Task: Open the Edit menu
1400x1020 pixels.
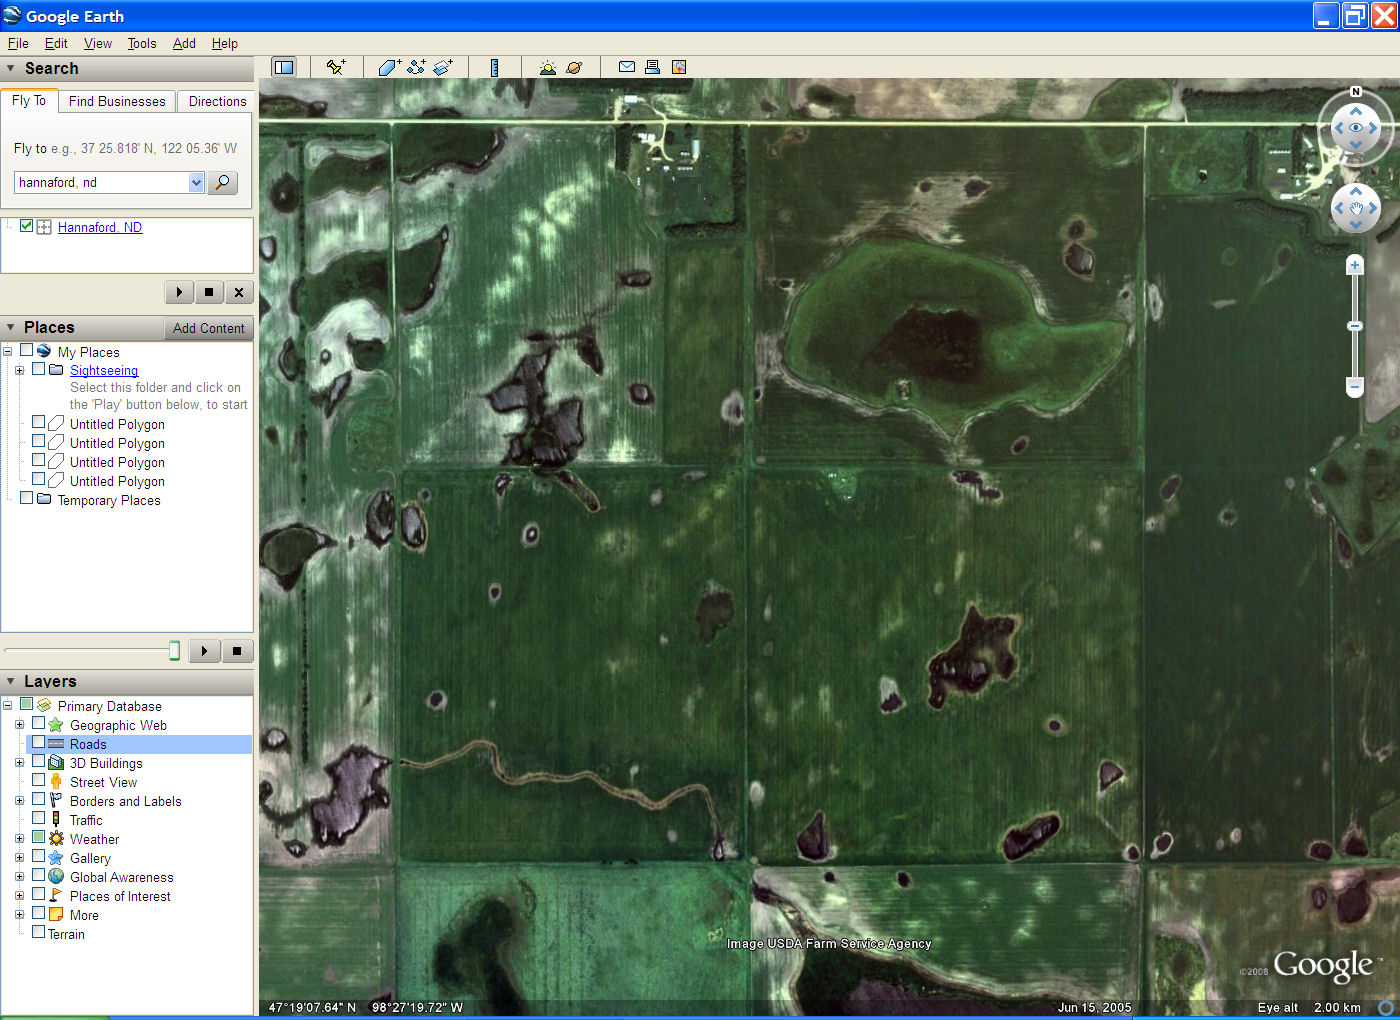Action: [56, 43]
